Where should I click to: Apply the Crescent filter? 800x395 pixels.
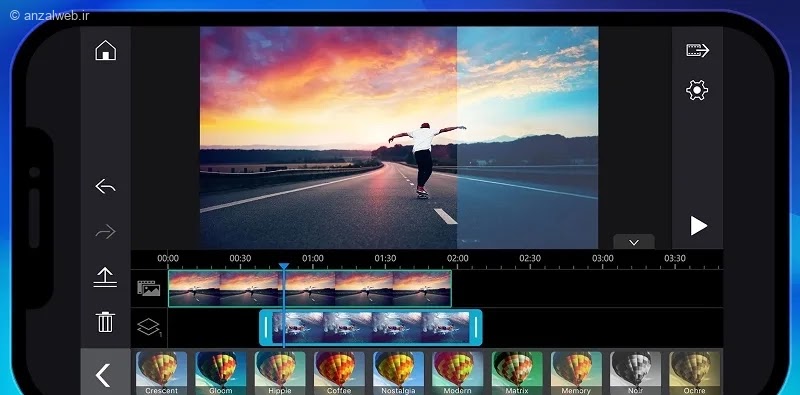pyautogui.click(x=161, y=373)
